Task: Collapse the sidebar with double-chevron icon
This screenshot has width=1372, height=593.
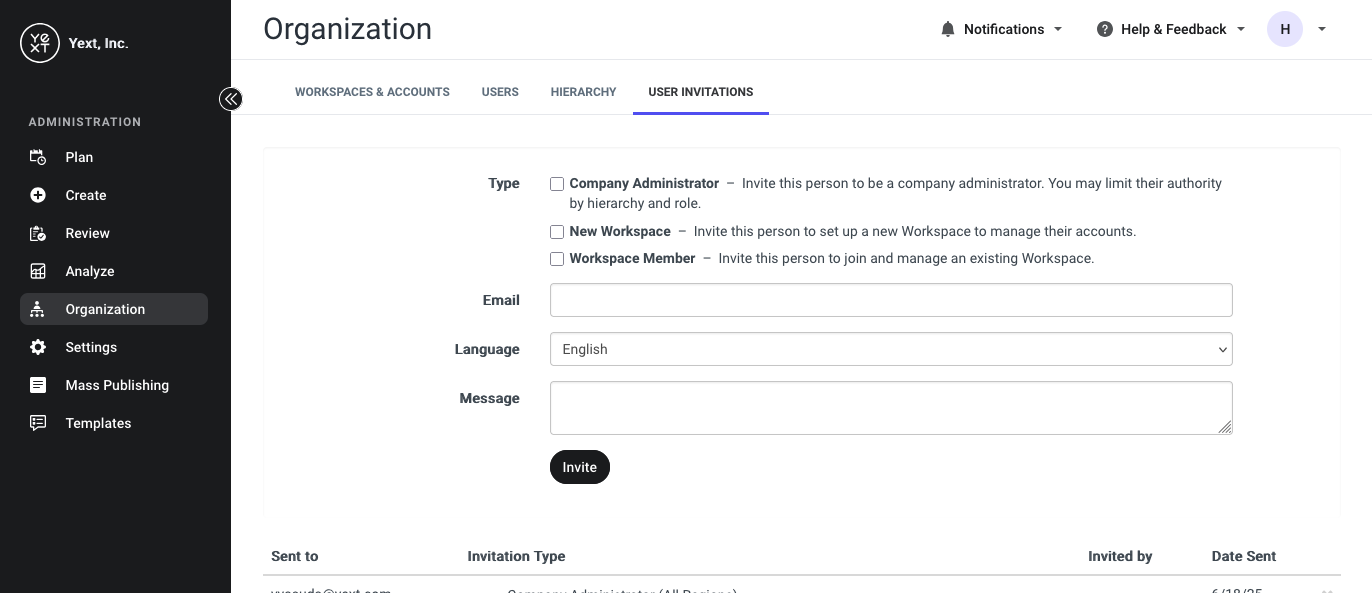Action: coord(231,99)
